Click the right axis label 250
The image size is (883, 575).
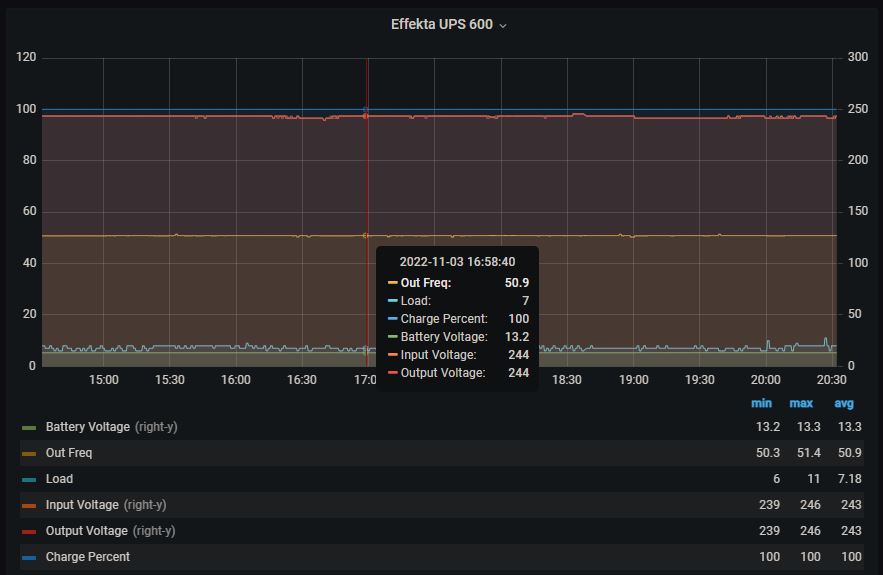coord(858,109)
